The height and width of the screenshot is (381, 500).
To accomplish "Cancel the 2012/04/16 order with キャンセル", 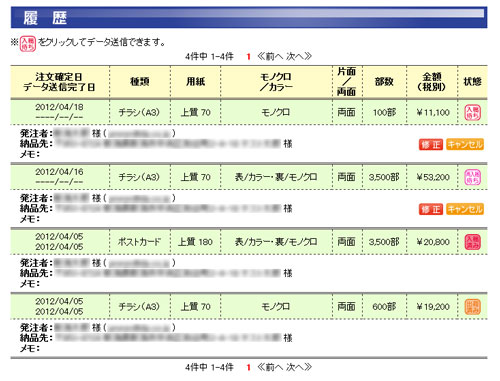I will pos(465,209).
